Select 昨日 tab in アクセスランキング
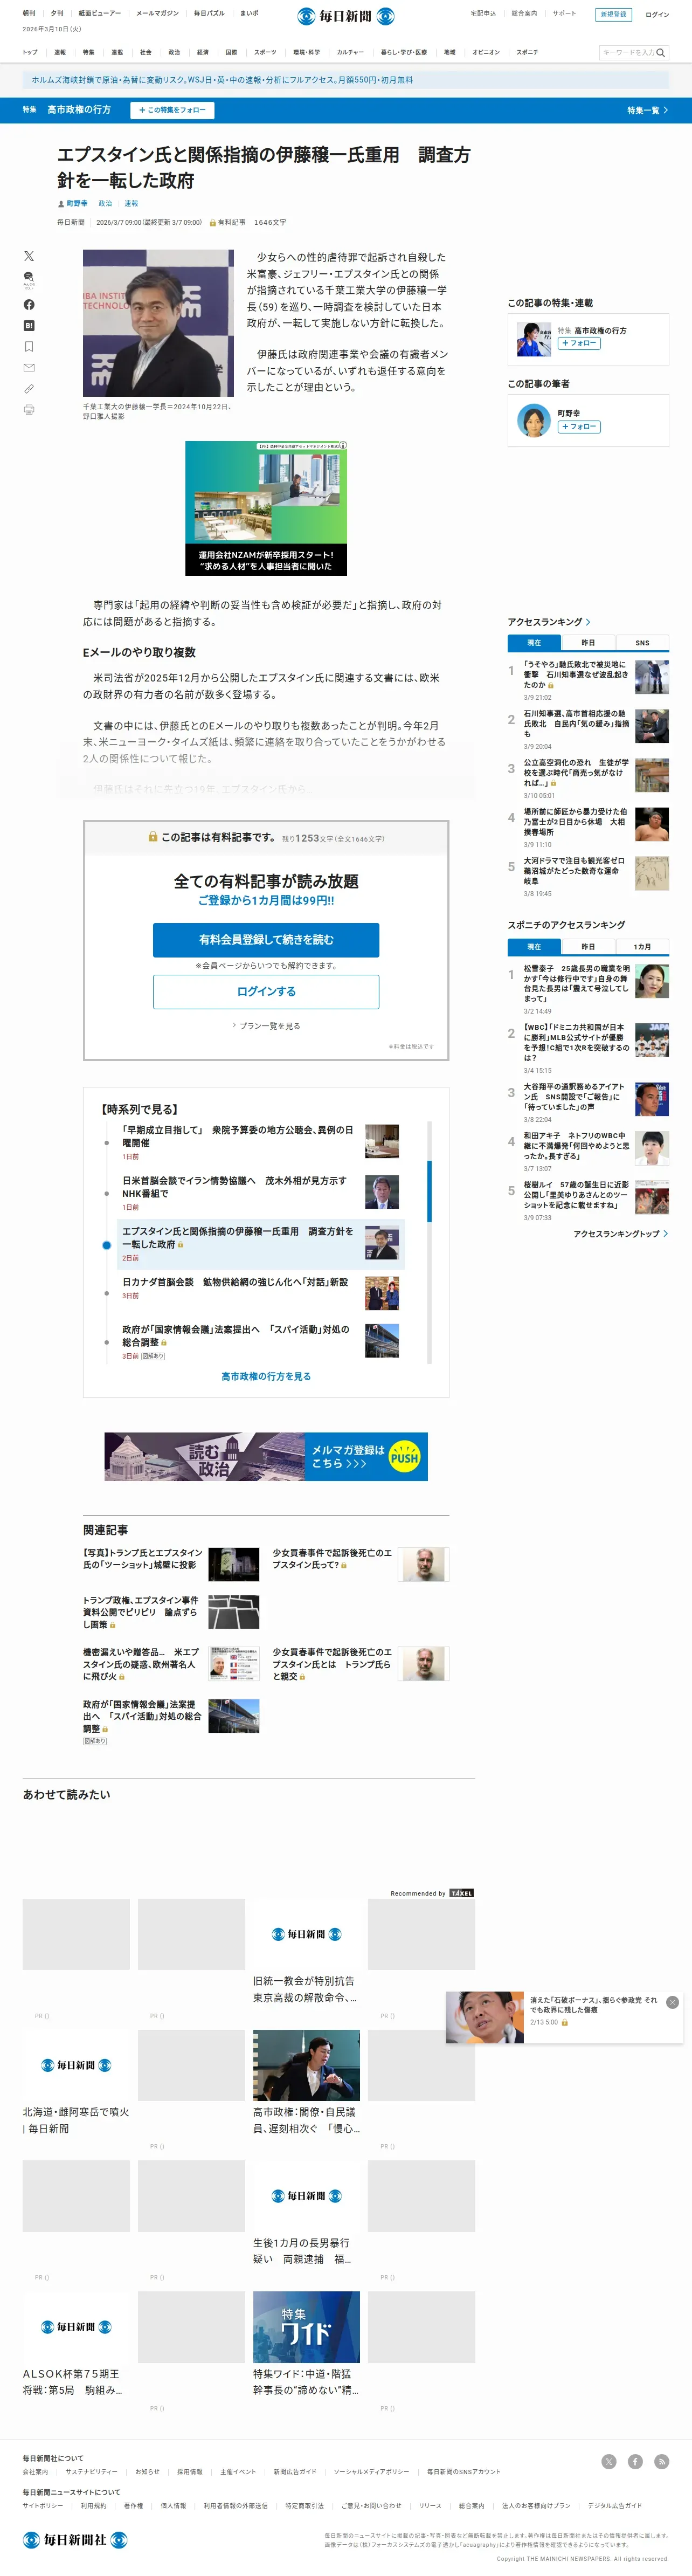Screen dimensions: 692x2576 (x=588, y=643)
